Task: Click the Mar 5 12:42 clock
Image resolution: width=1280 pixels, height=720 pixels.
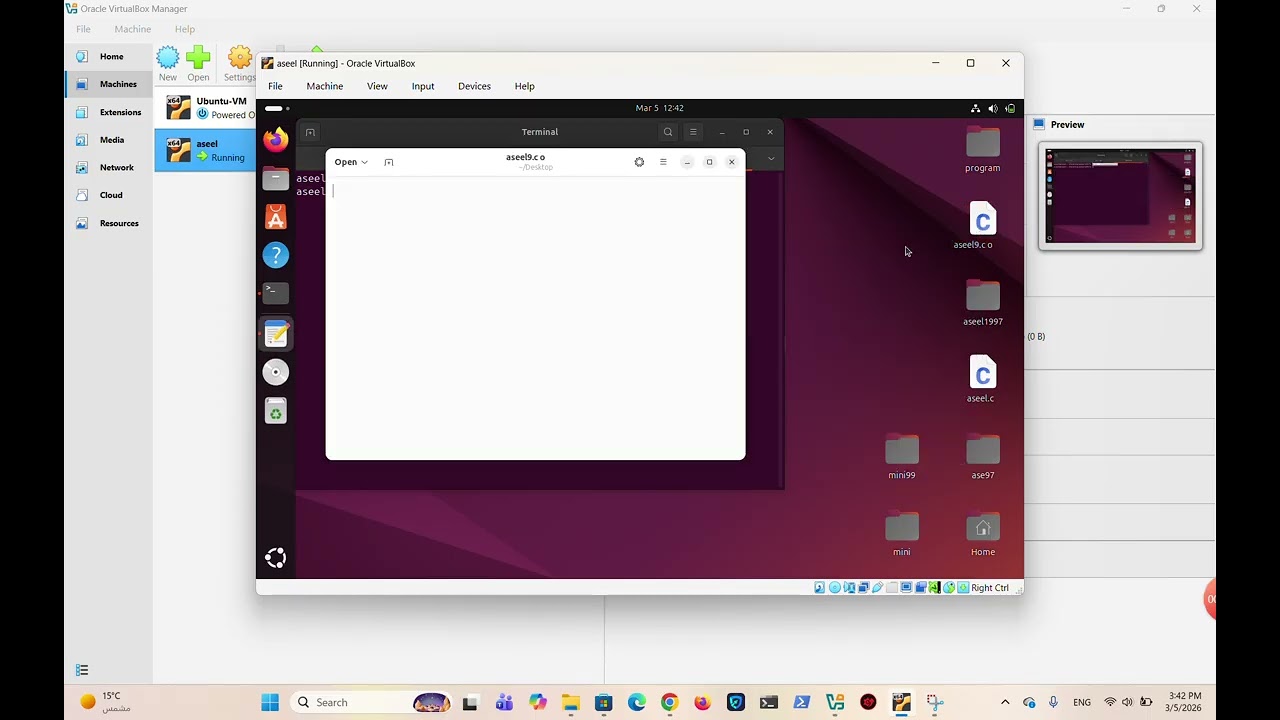Action: (x=660, y=108)
